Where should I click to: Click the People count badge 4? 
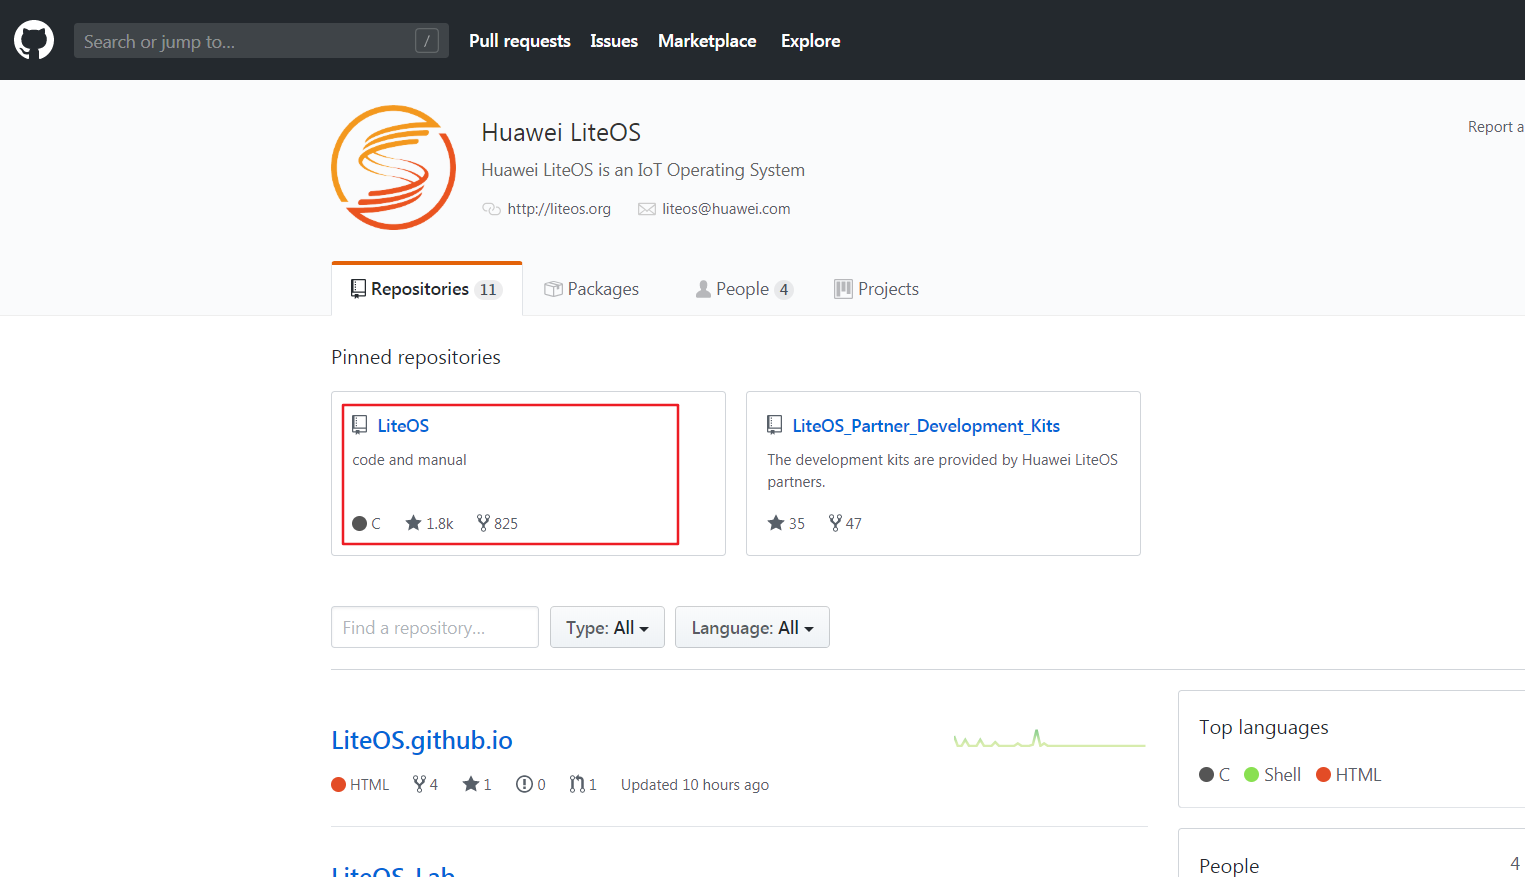pos(784,290)
